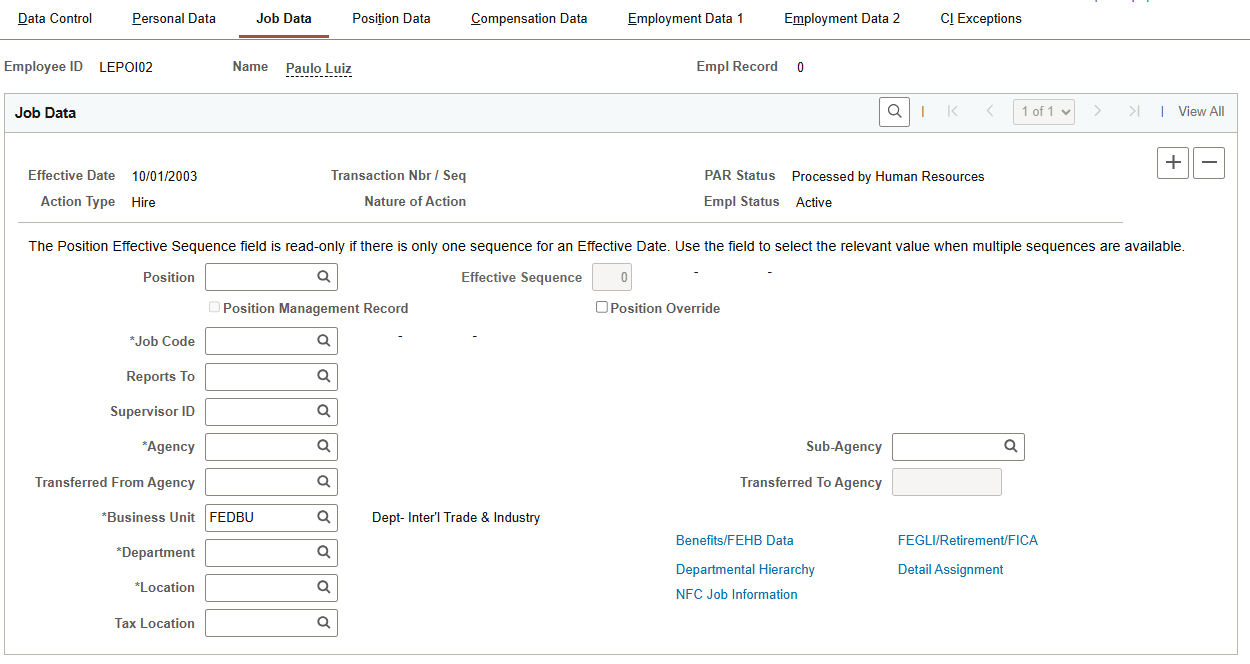The height and width of the screenshot is (664, 1250).
Task: Delete this row using the minus icon
Action: coord(1208,162)
